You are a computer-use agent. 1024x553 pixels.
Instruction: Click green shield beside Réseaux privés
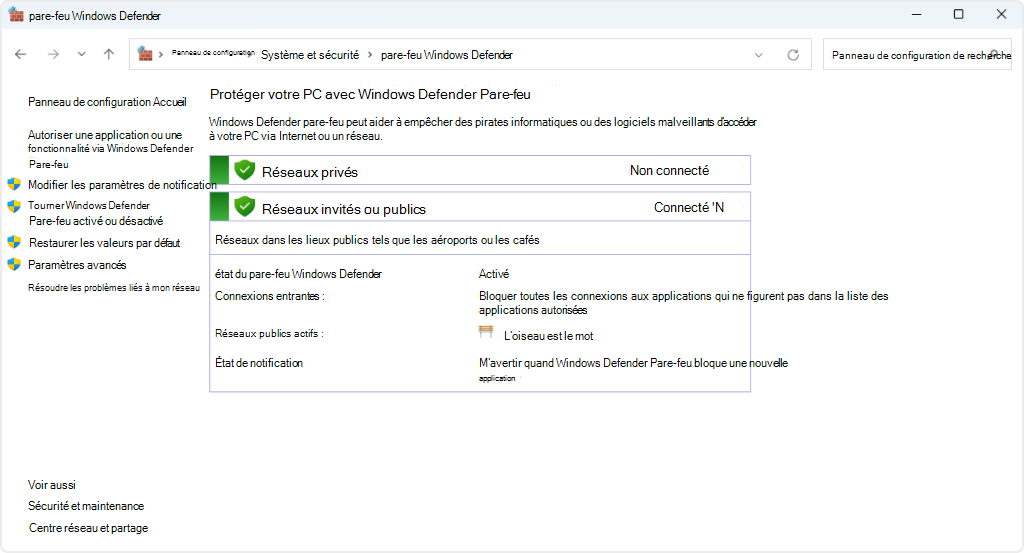click(244, 170)
